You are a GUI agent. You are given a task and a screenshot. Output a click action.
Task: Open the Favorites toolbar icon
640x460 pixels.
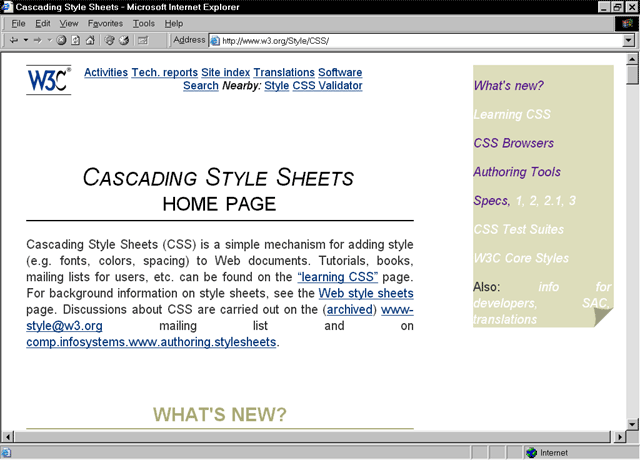(x=124, y=40)
